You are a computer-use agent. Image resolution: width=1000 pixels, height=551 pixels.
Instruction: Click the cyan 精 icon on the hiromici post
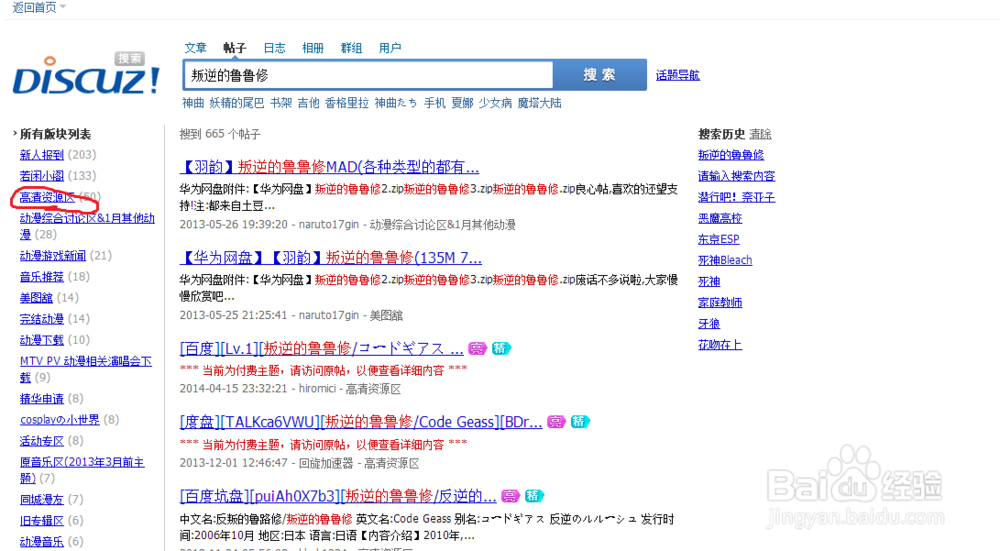(501, 348)
